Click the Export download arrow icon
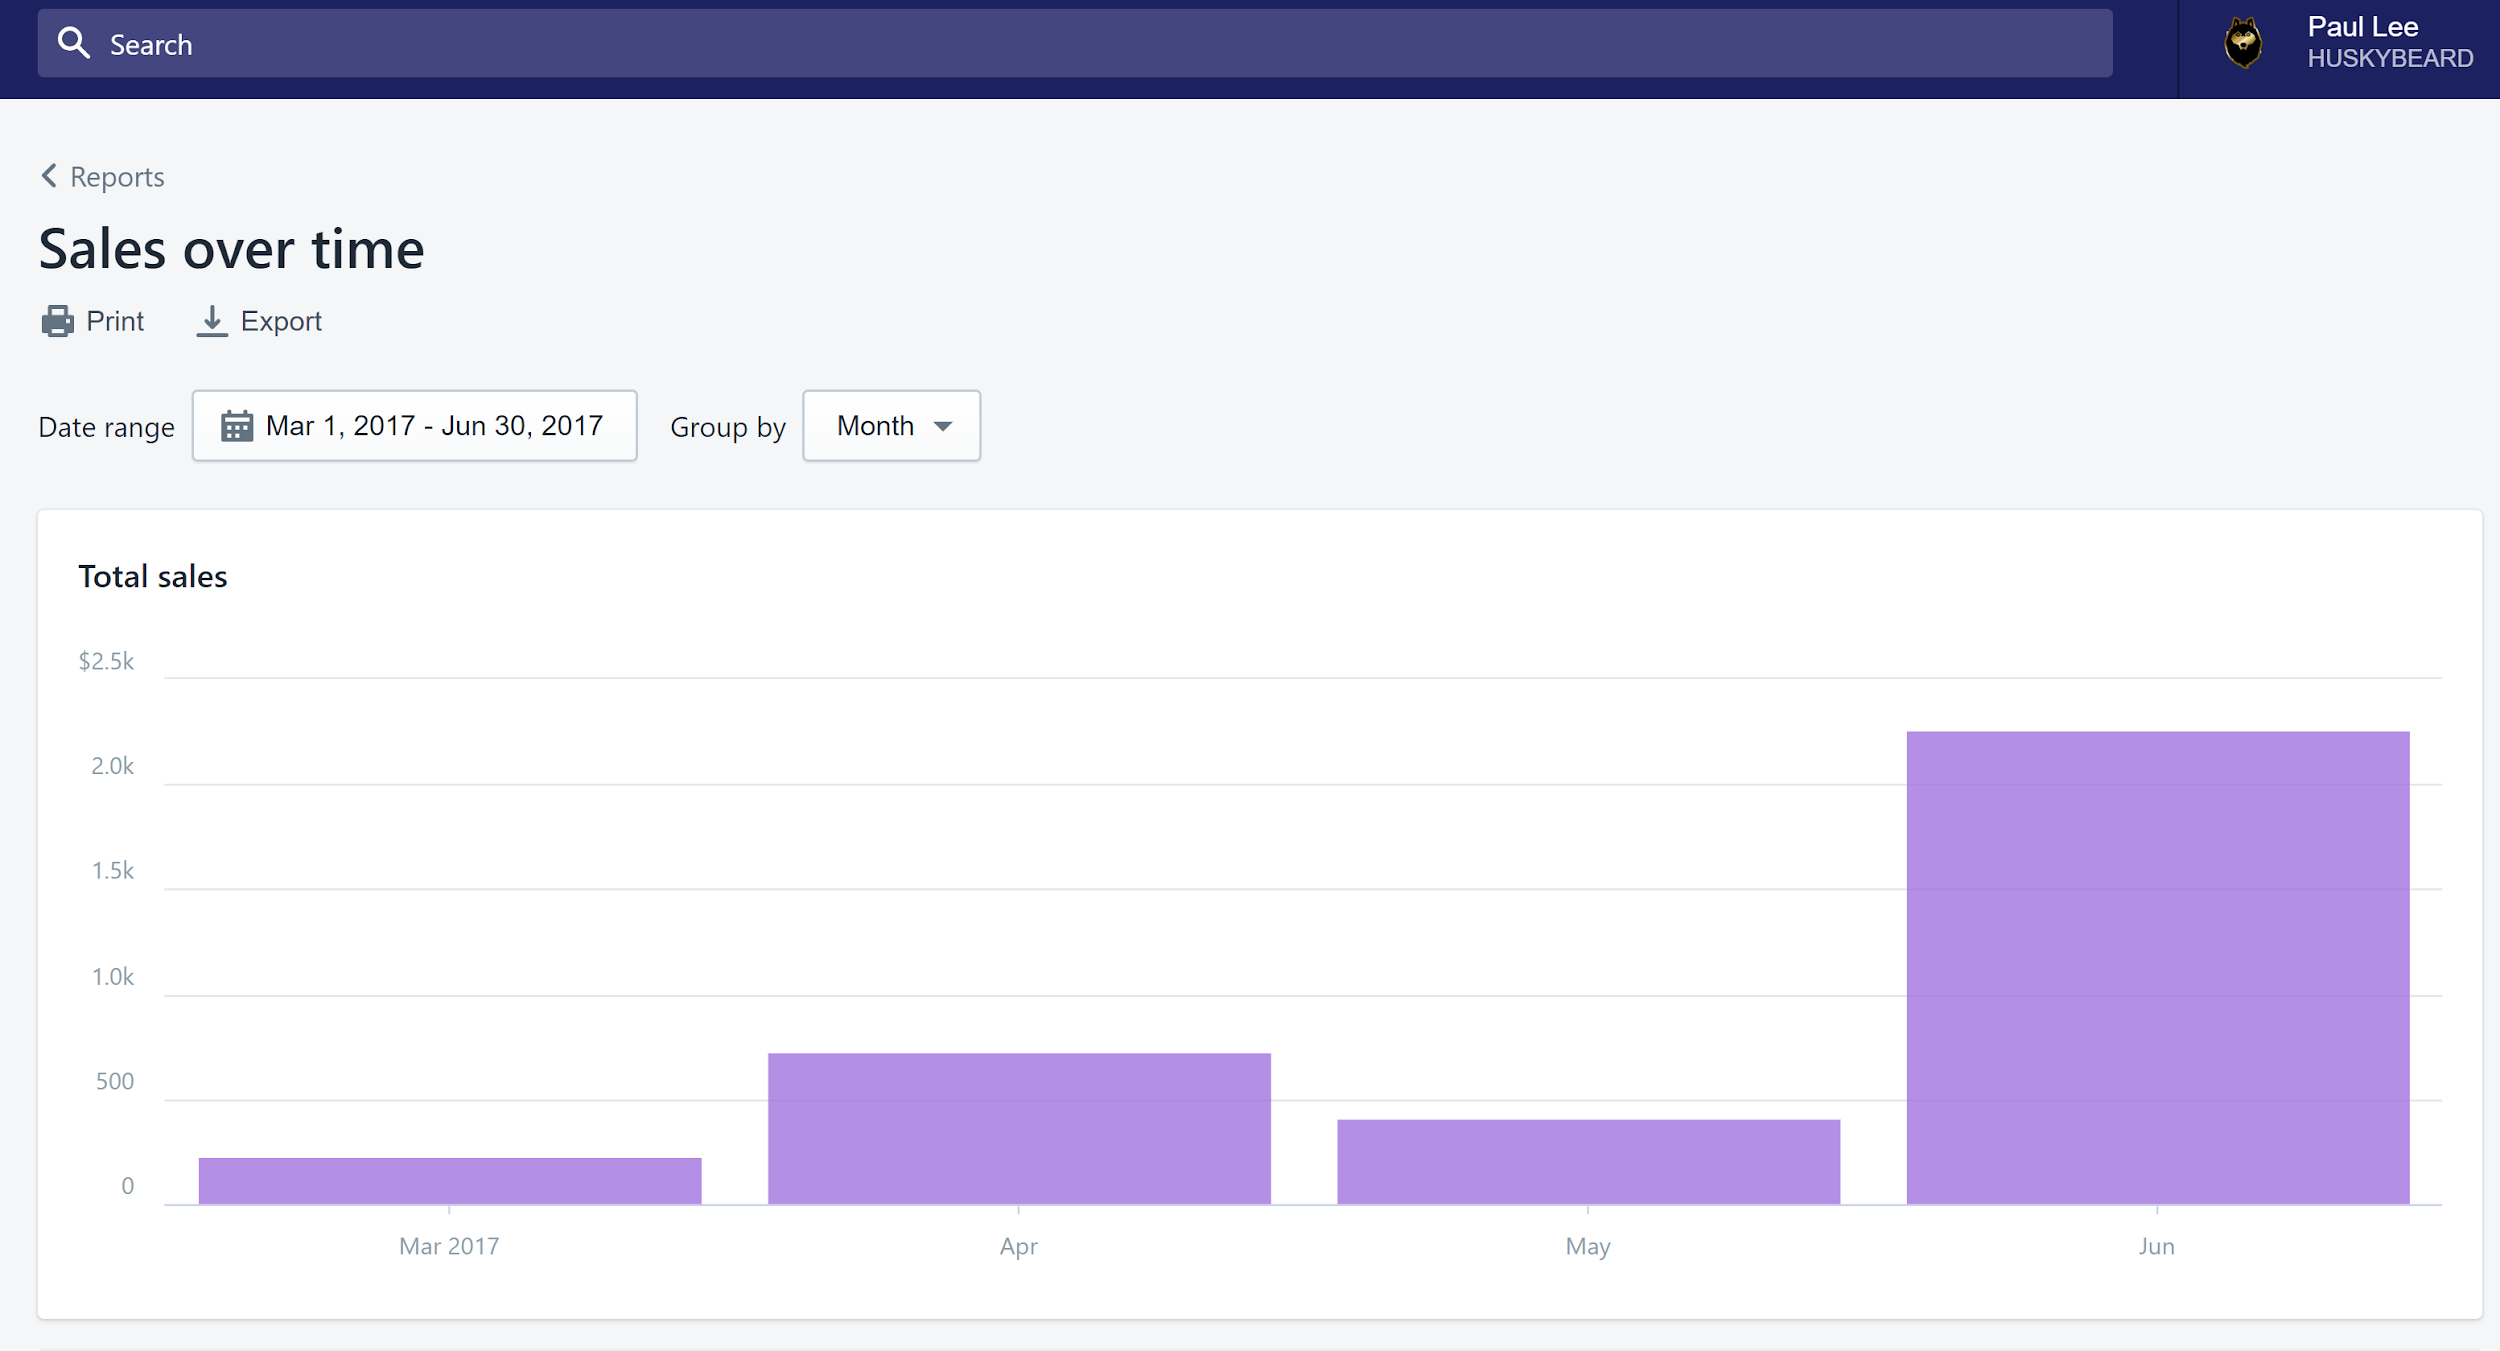This screenshot has height=1351, width=2500. (211, 321)
